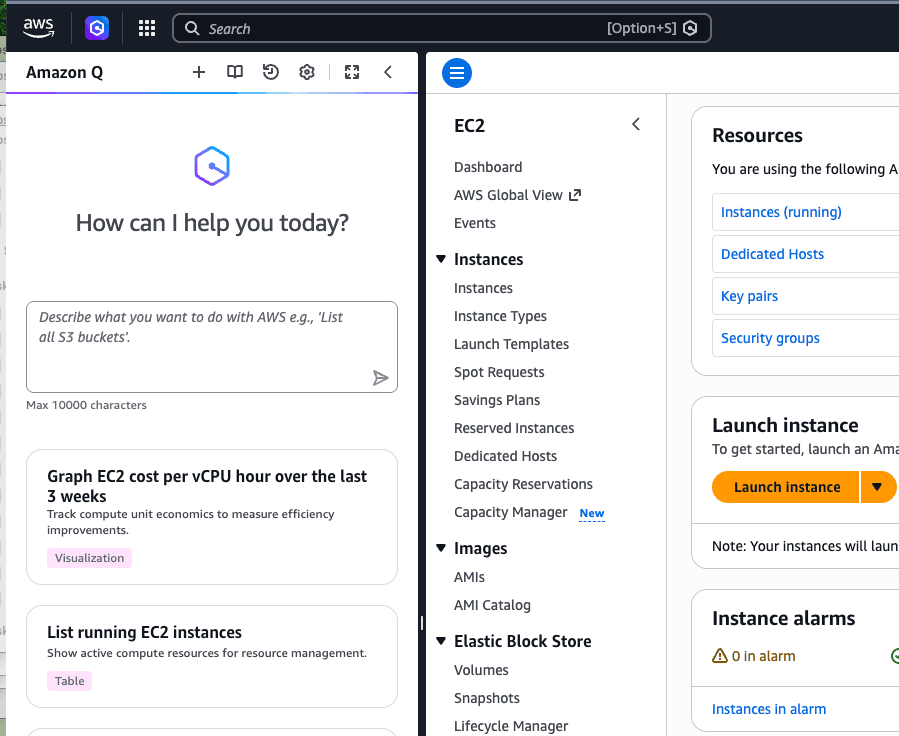Open Launch Templates page
Viewport: 899px width, 736px height.
pyautogui.click(x=511, y=344)
